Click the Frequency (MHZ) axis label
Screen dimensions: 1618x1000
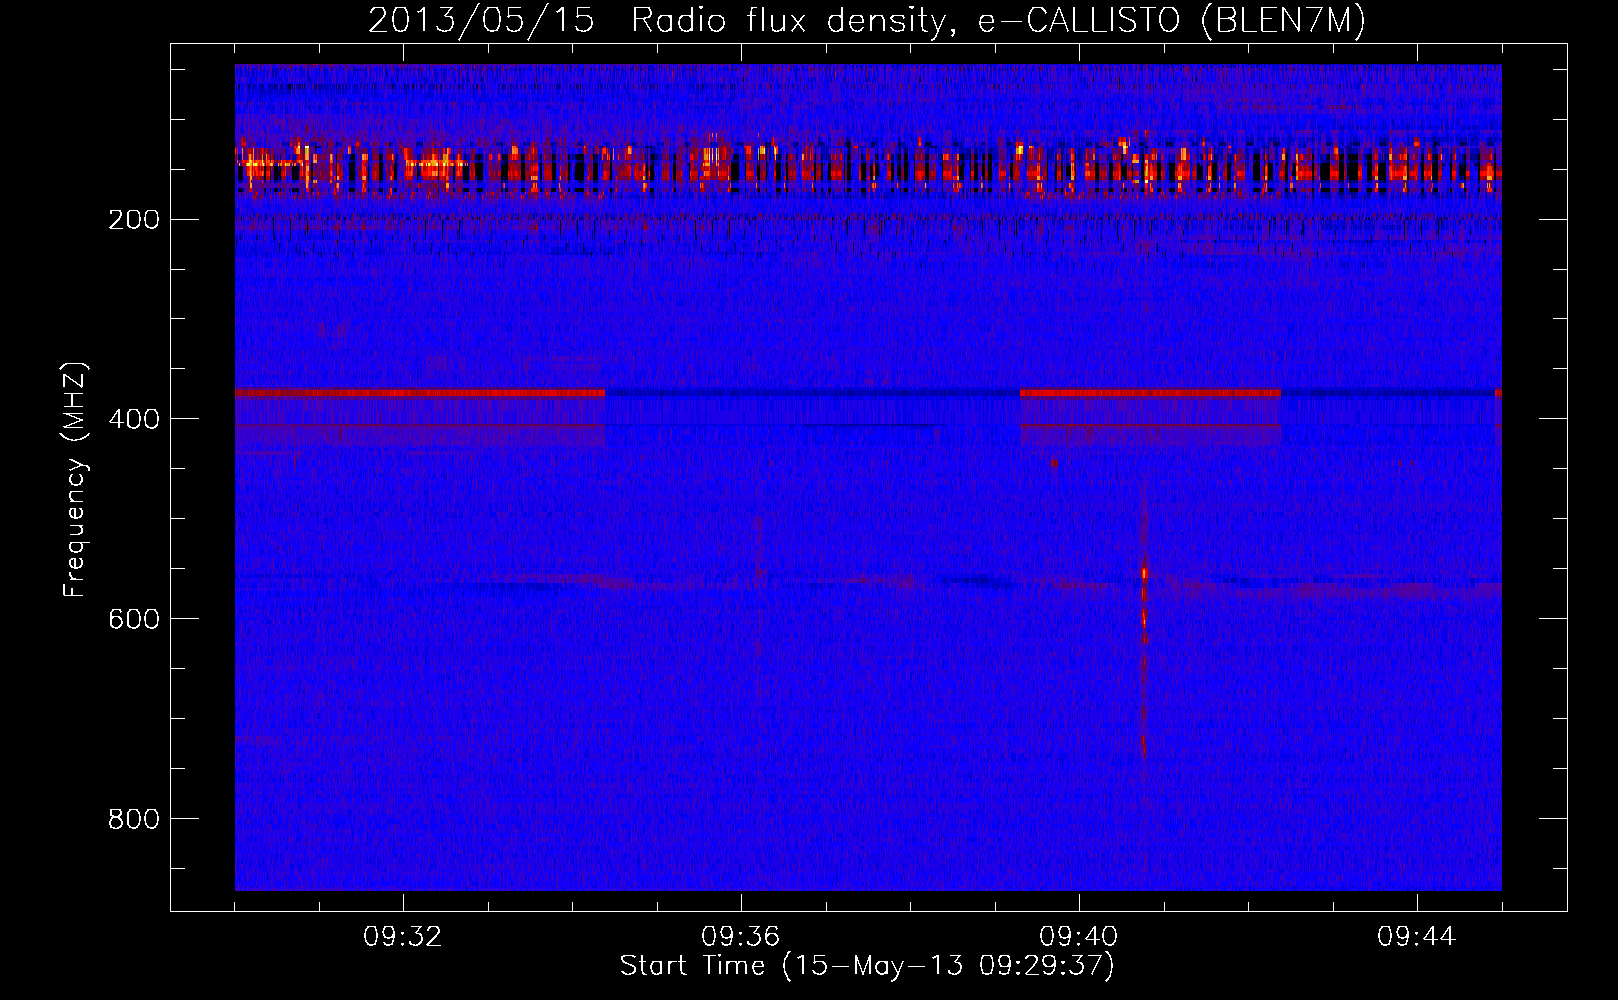click(75, 479)
